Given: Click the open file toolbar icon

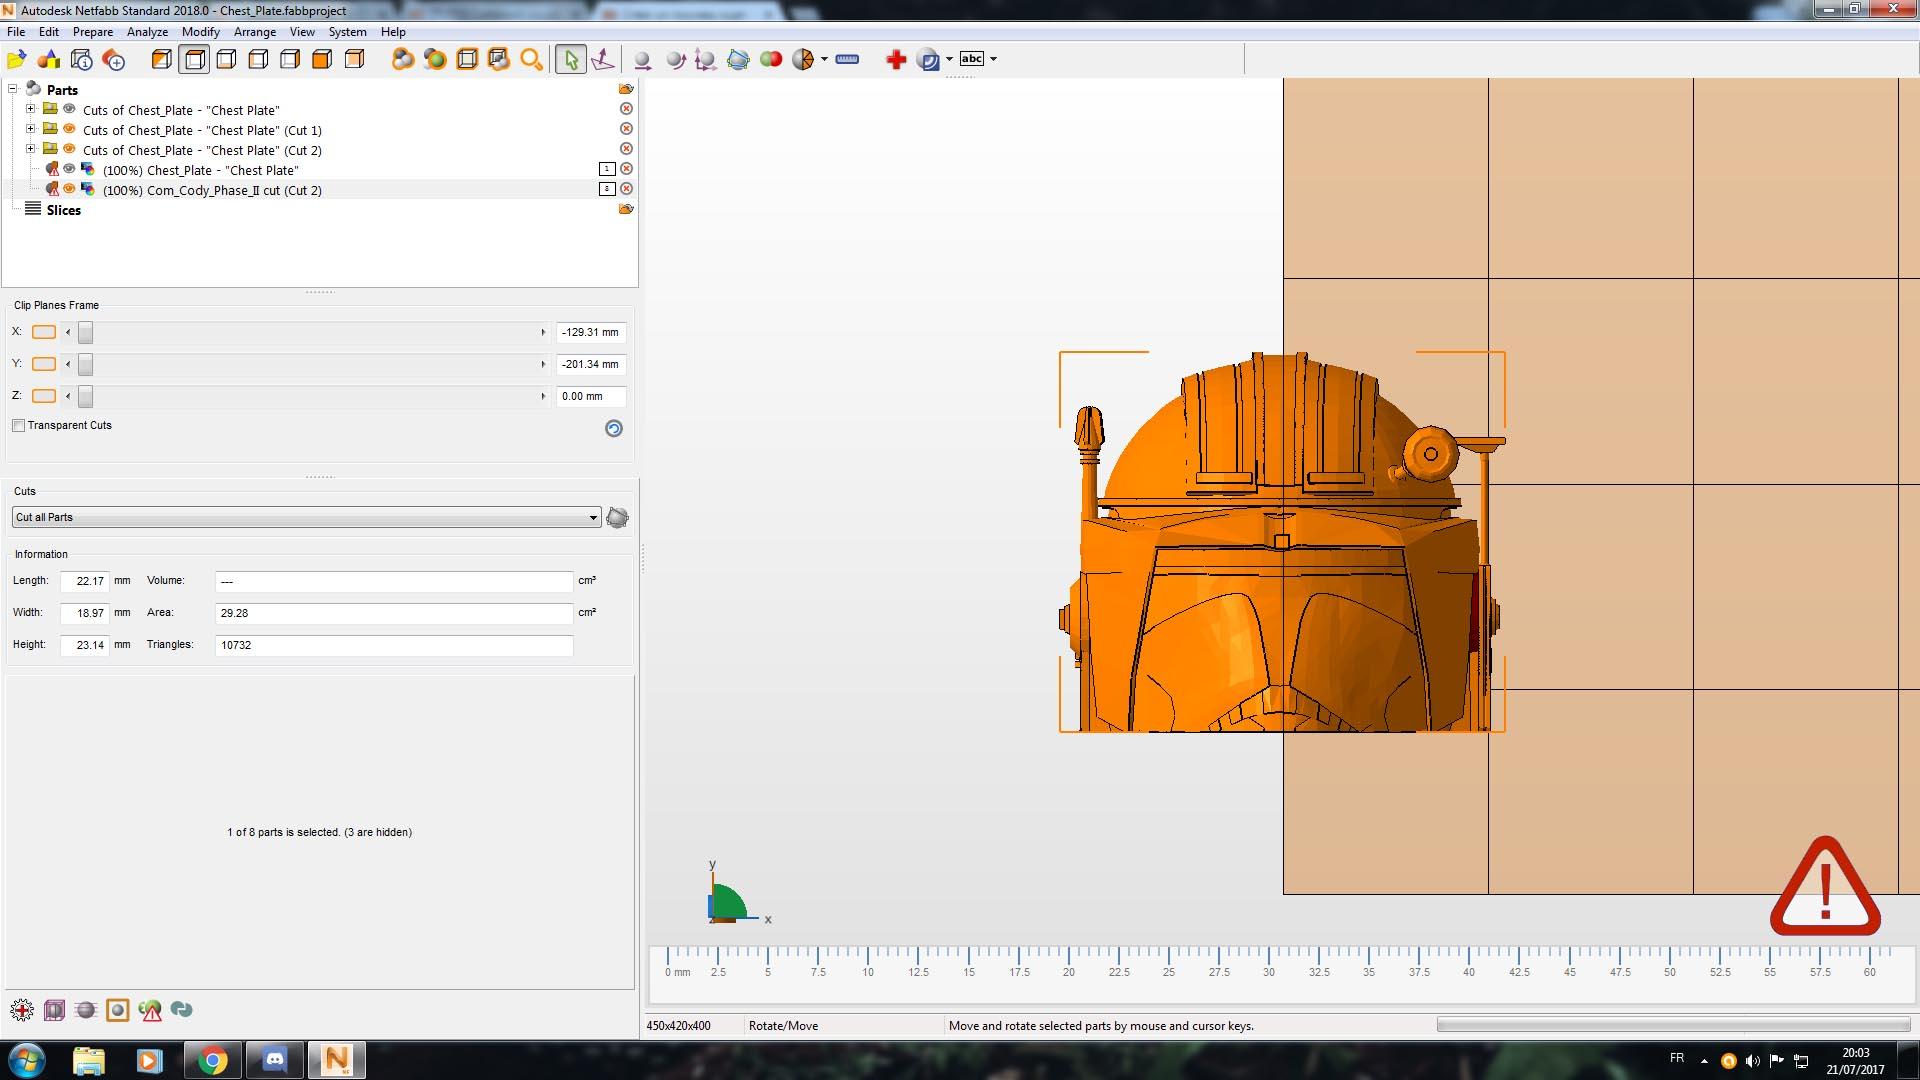Looking at the screenshot, I should [x=17, y=60].
